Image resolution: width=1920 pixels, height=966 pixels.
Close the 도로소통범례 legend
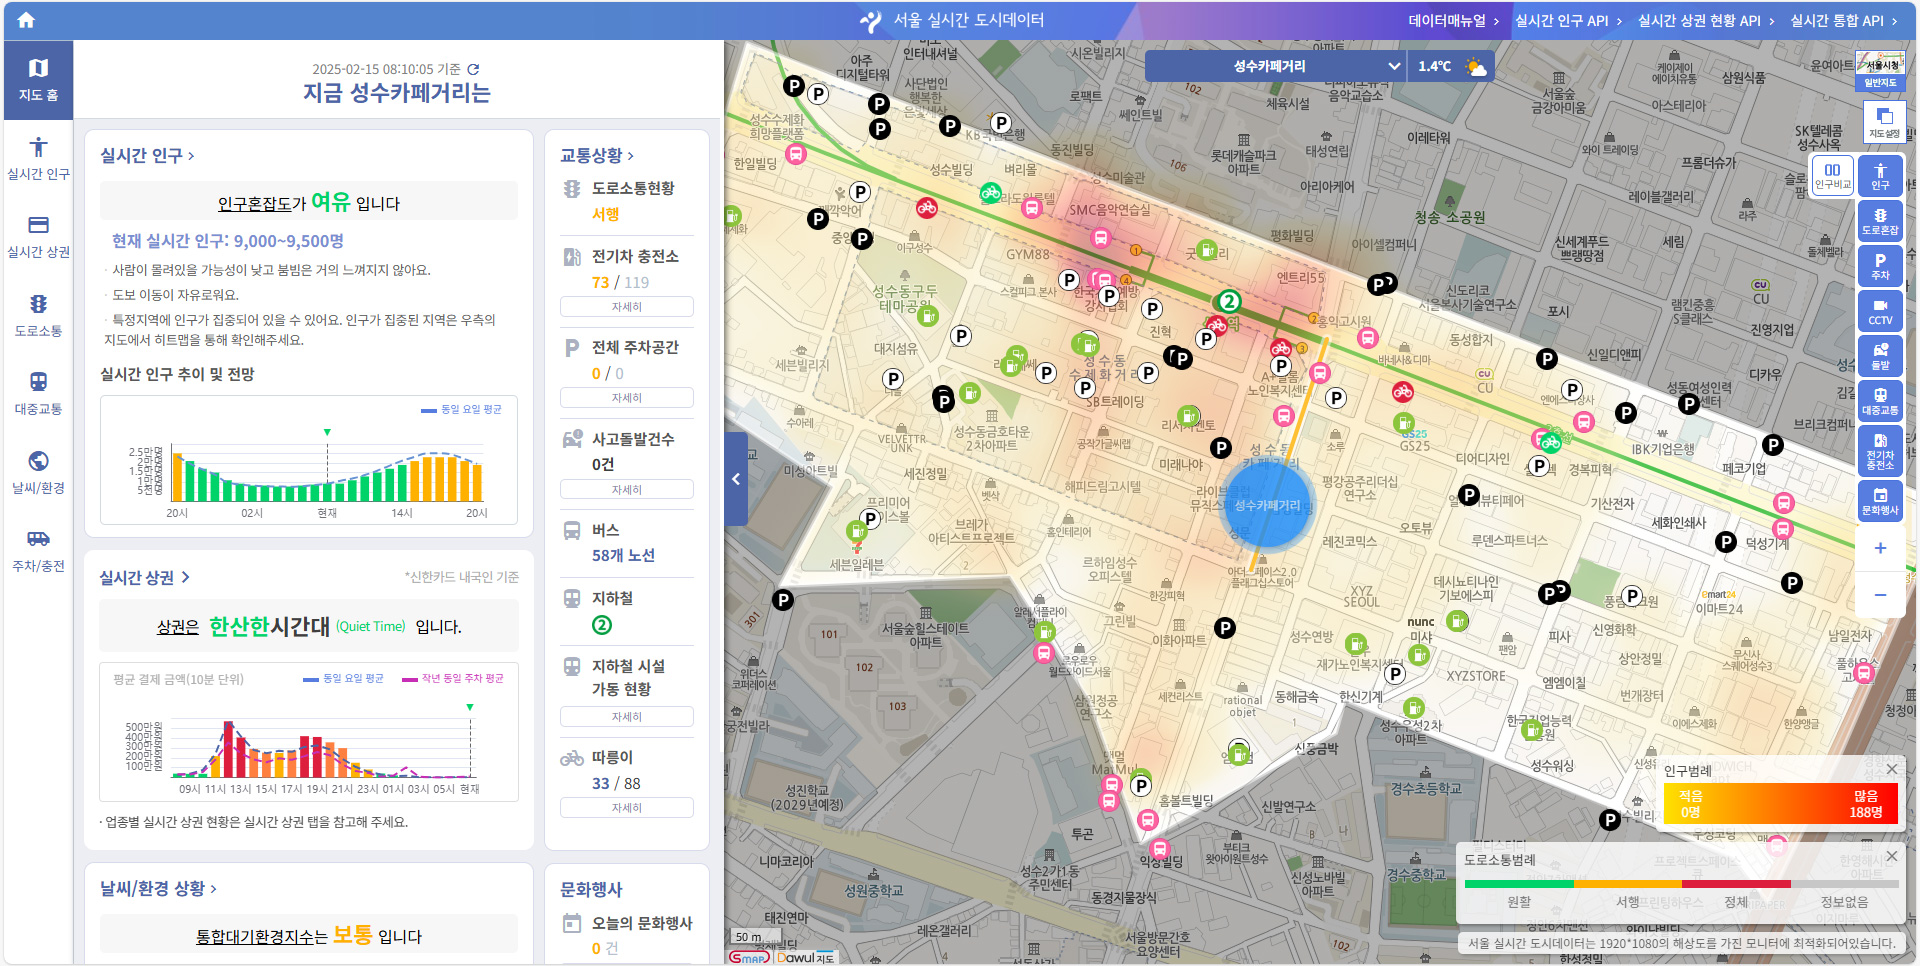1891,857
